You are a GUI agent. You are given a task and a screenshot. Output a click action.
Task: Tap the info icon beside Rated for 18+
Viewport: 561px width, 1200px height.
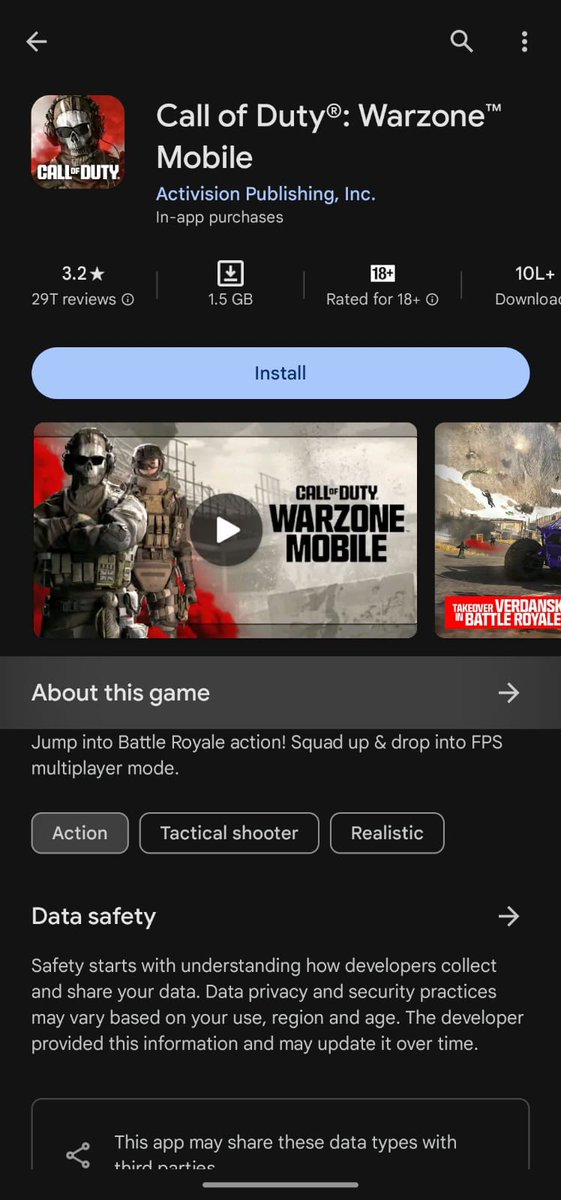[x=432, y=299]
